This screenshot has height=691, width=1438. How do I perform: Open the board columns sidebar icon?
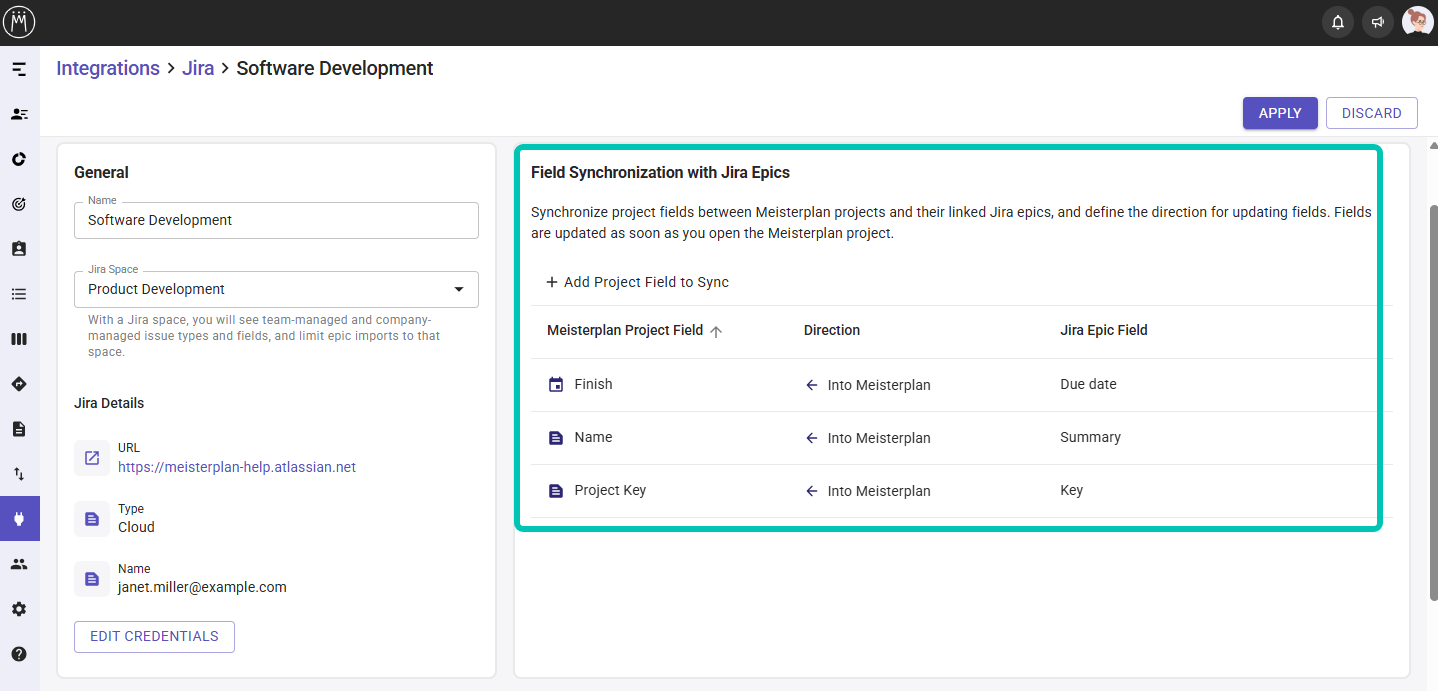[19, 339]
